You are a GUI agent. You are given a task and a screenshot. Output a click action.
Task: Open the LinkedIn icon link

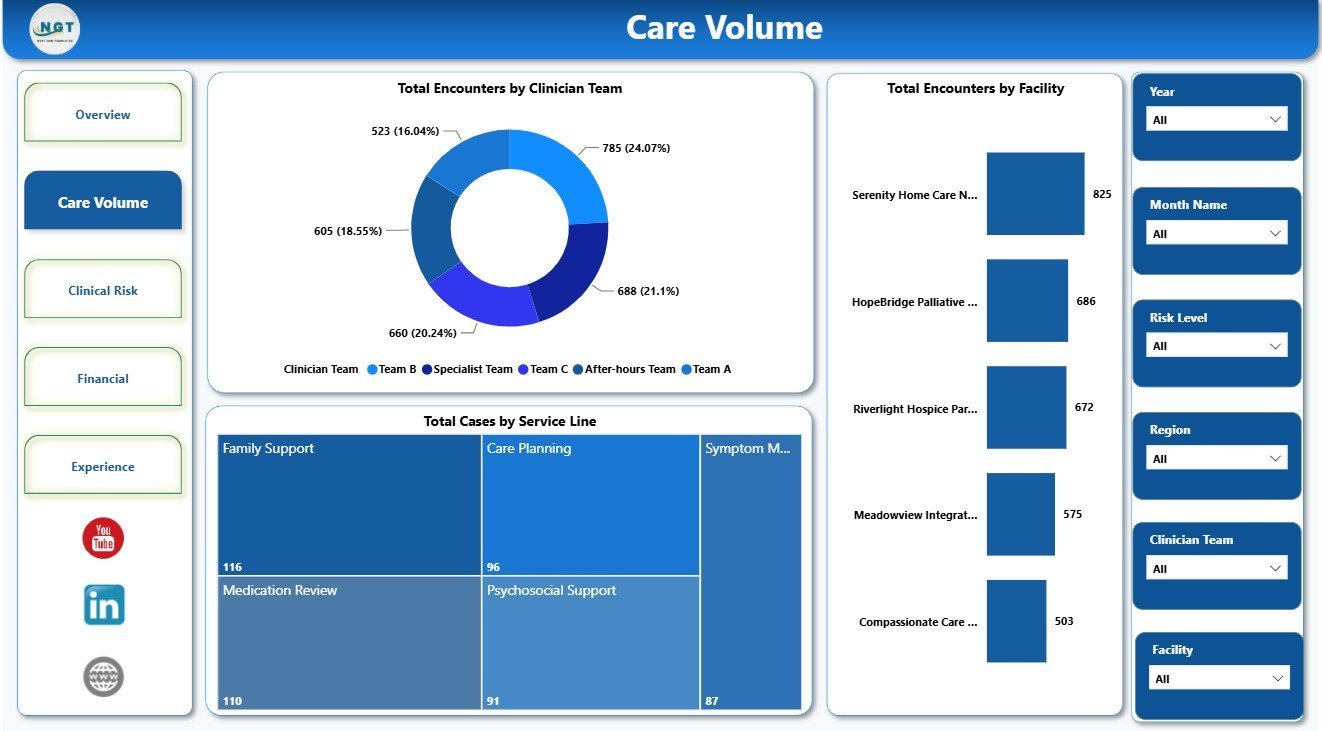coord(104,605)
